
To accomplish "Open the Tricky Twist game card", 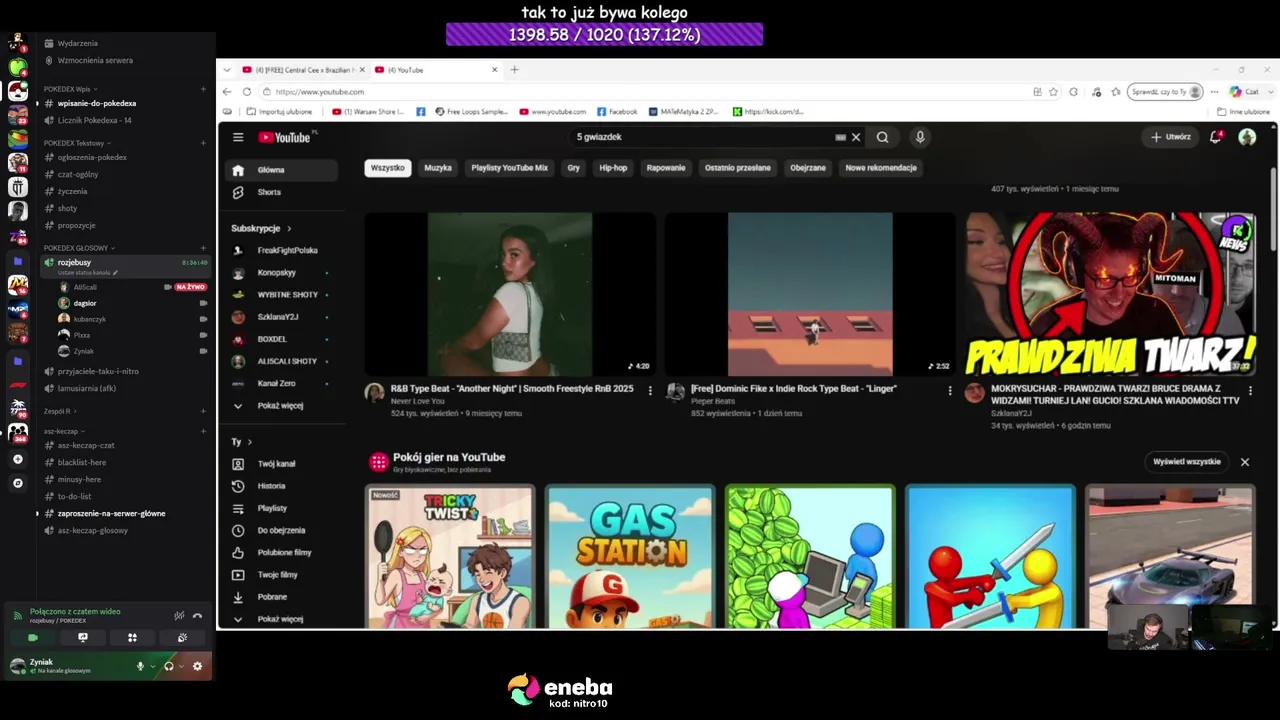I will click(x=450, y=557).
